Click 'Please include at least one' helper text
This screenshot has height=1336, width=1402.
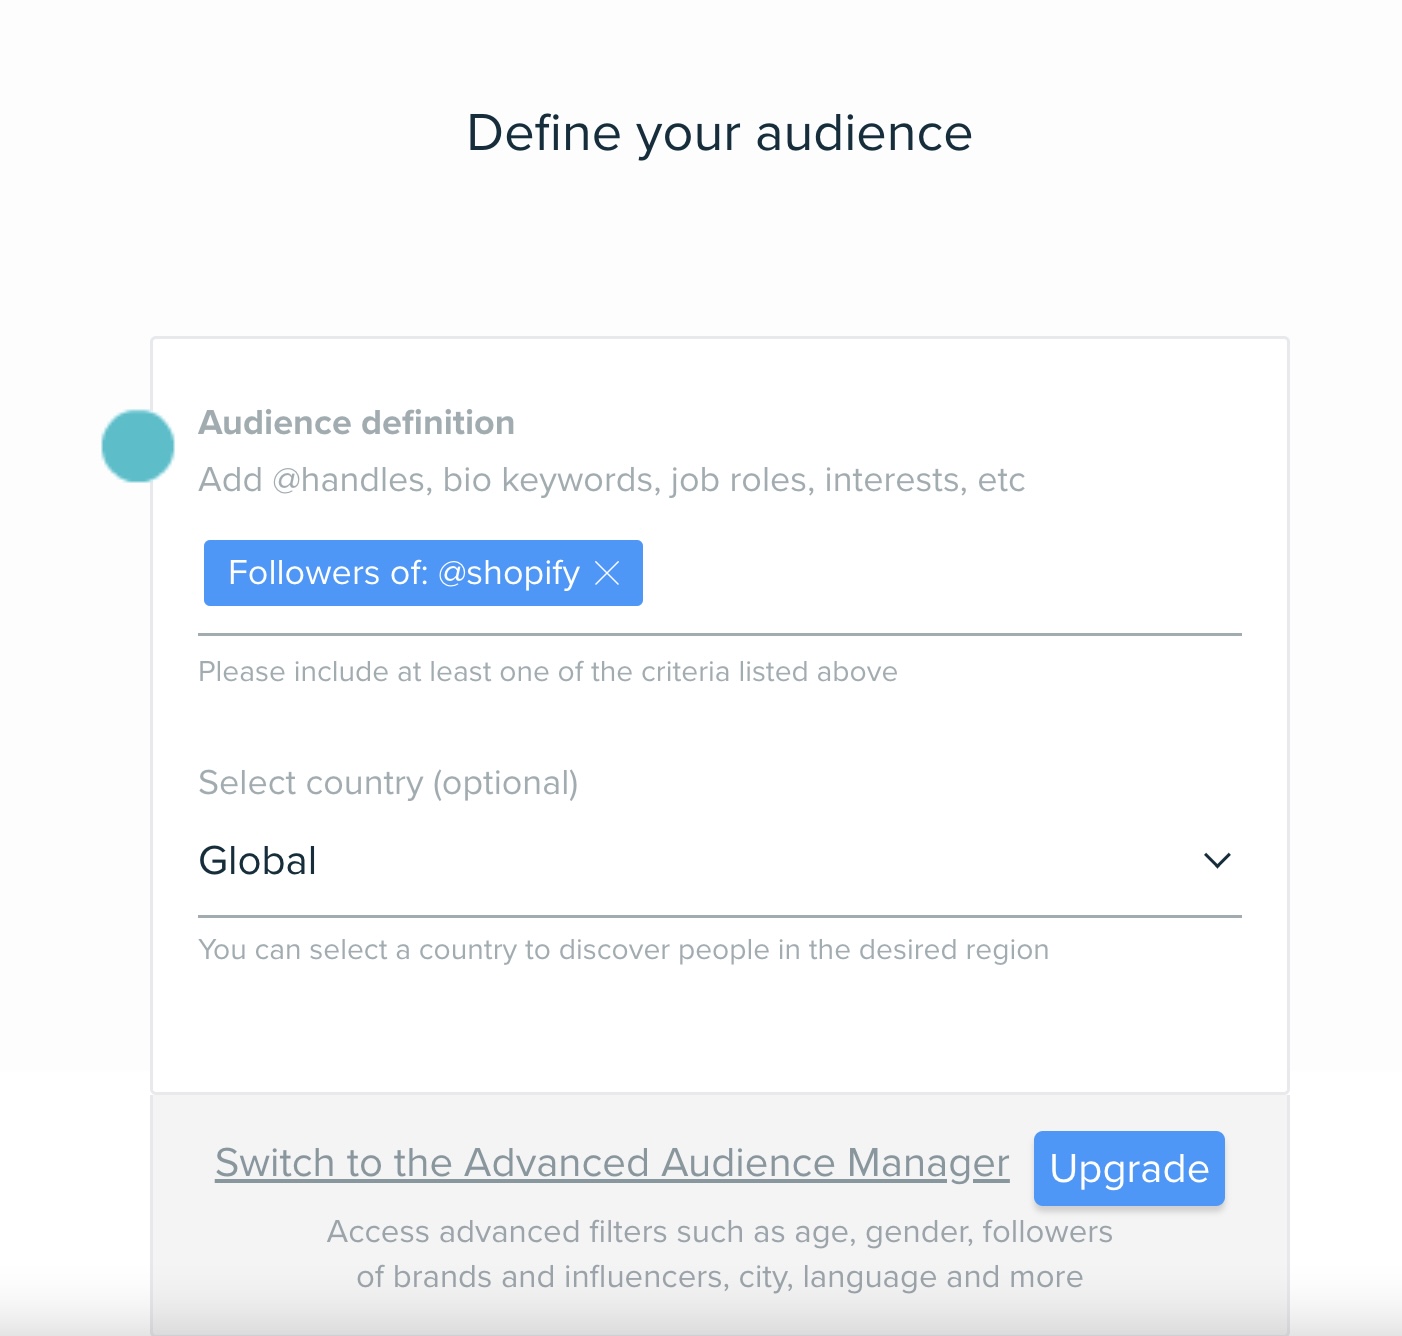coord(548,672)
